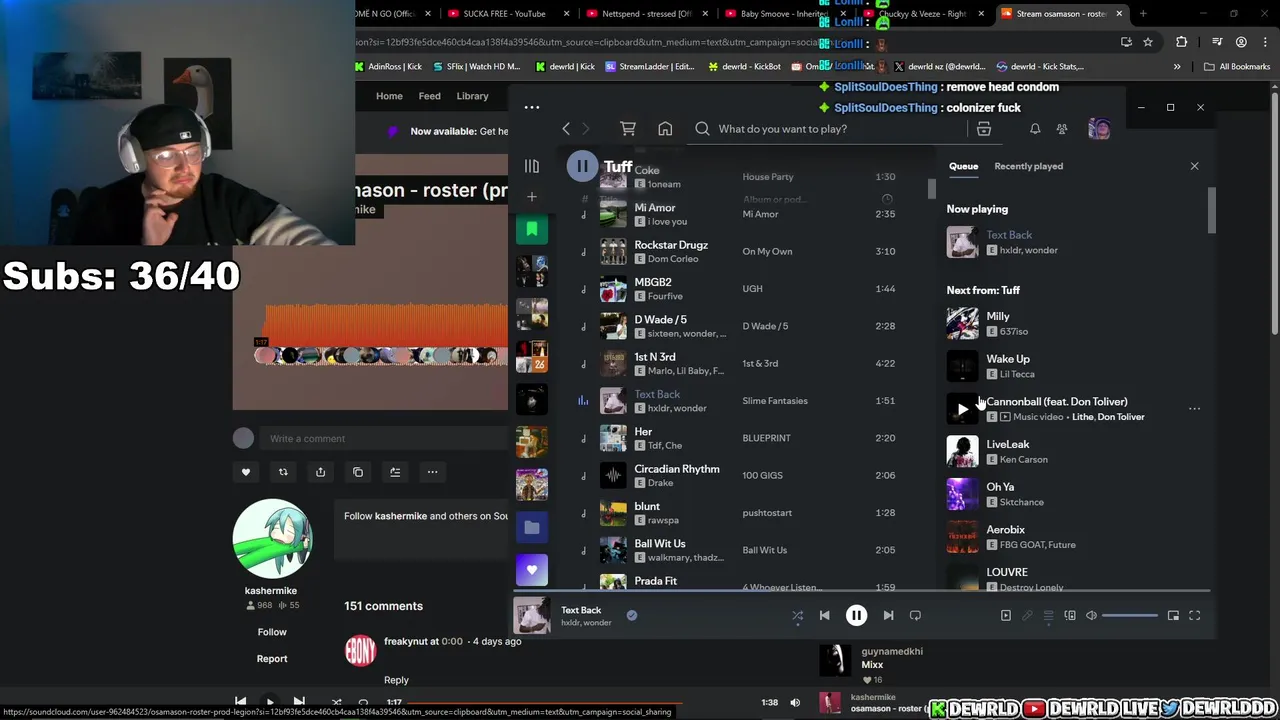The width and height of the screenshot is (1280, 720).
Task: Report kashermike on SoundCloud
Action: [272, 659]
